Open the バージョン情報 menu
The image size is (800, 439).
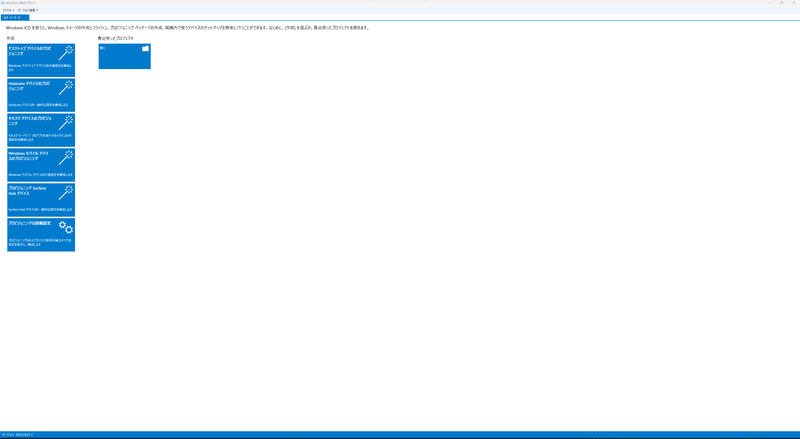point(28,10)
